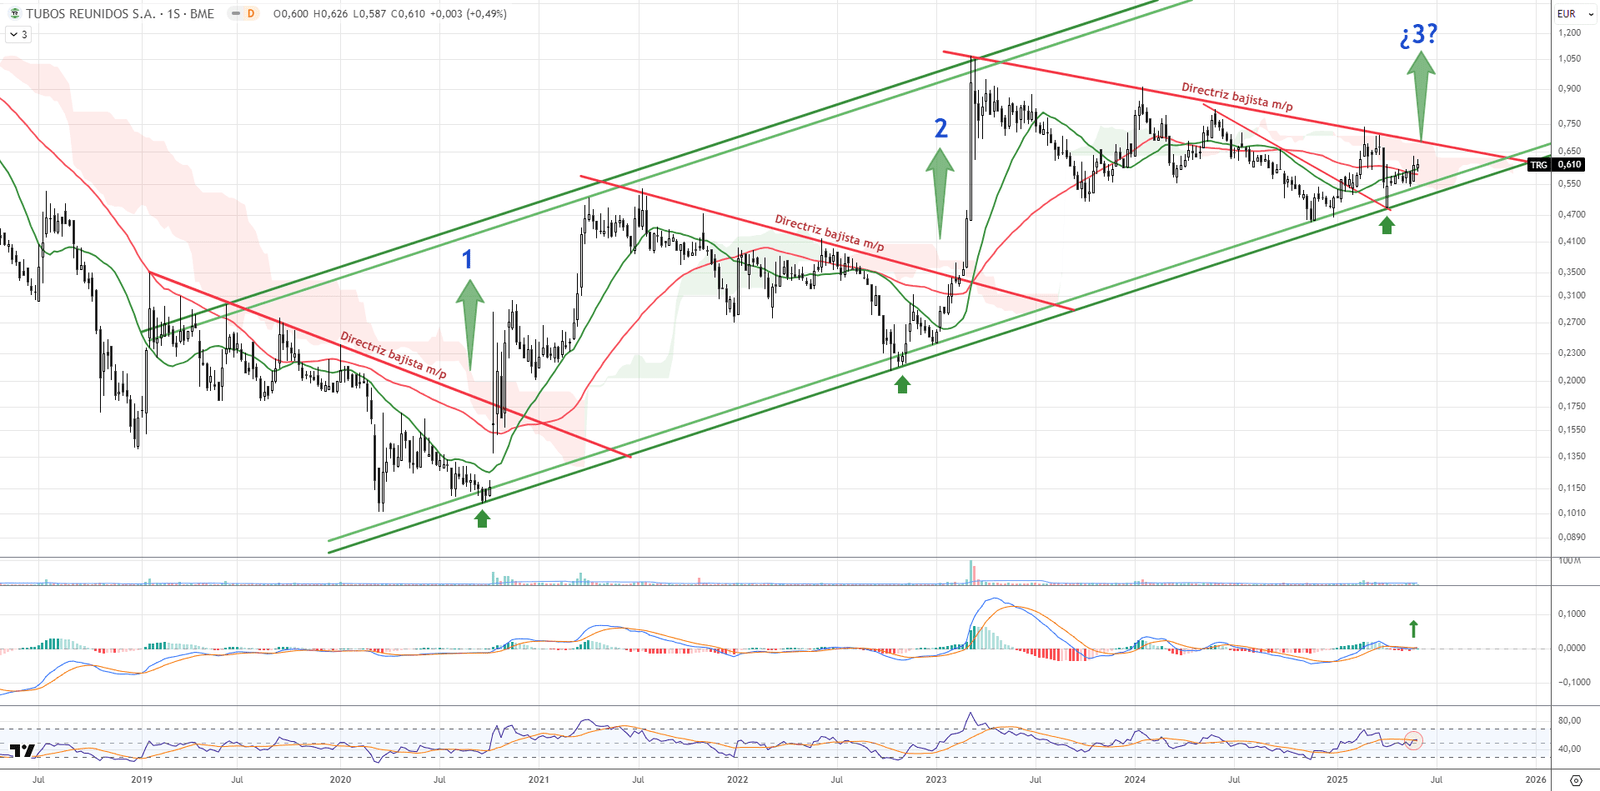
Task: Click the 0,1000 level on MACD scale
Action: pyautogui.click(x=1571, y=614)
